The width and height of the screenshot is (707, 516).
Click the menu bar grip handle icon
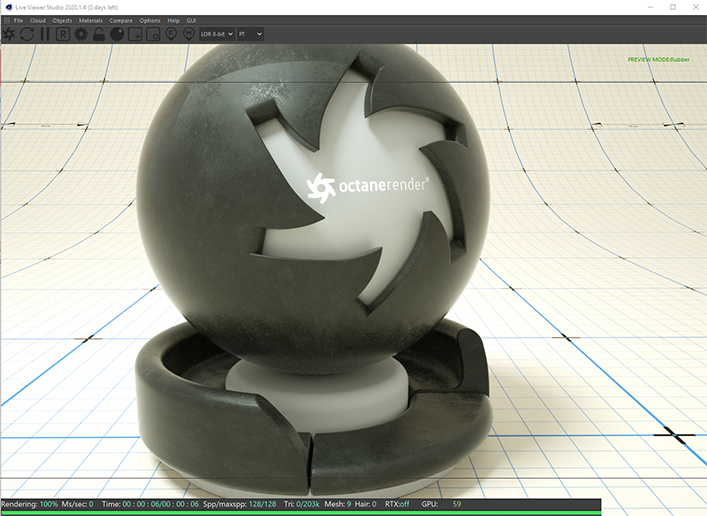click(x=7, y=21)
